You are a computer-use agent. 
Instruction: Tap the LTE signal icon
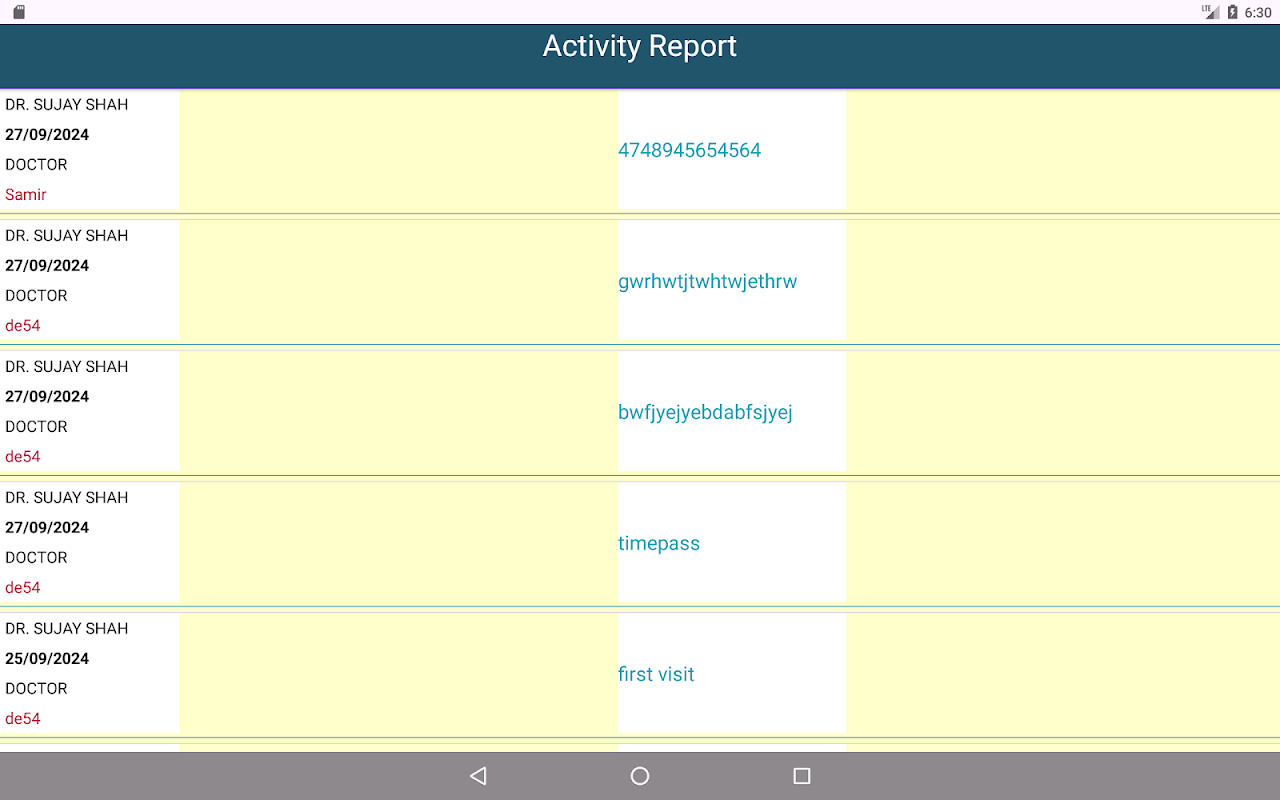(1210, 12)
